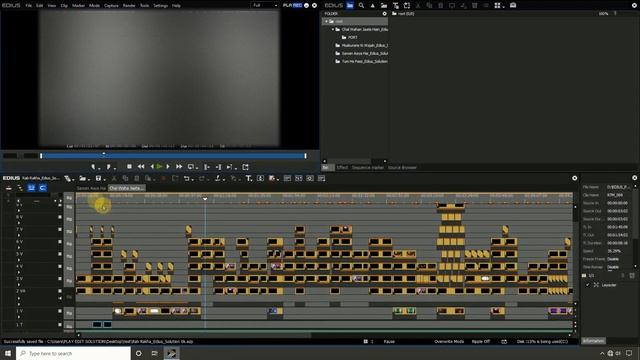640x360 pixels.
Task: Open the Undo history dropdown arrow
Action: (x=192, y=179)
